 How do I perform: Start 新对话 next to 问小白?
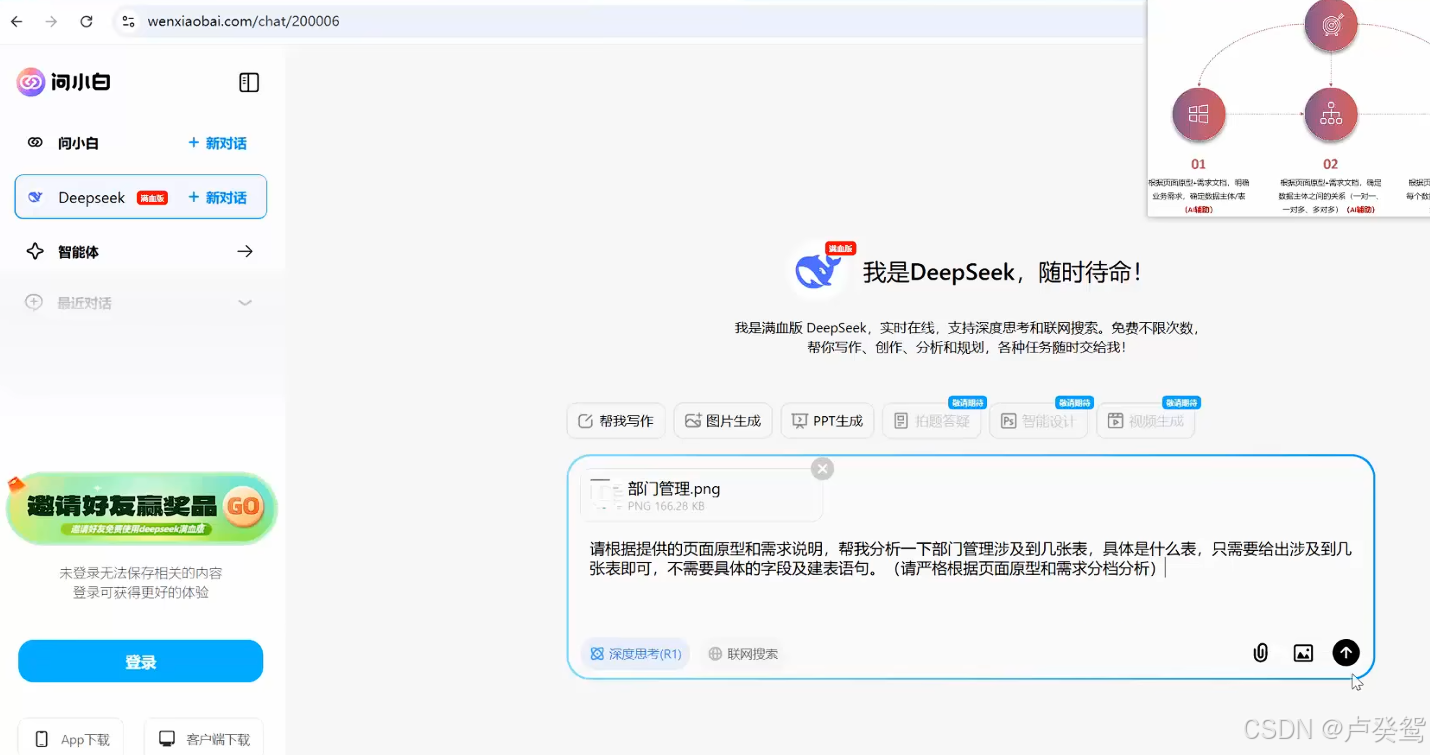tap(217, 143)
